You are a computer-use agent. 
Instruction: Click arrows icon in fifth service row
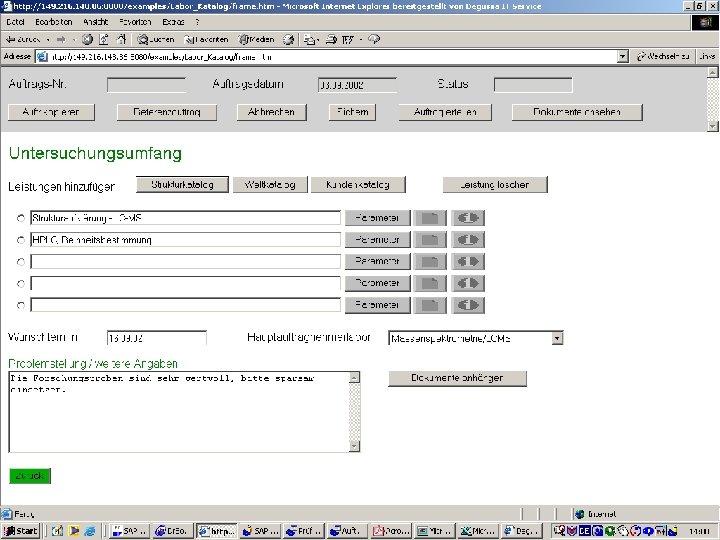[x=468, y=305]
